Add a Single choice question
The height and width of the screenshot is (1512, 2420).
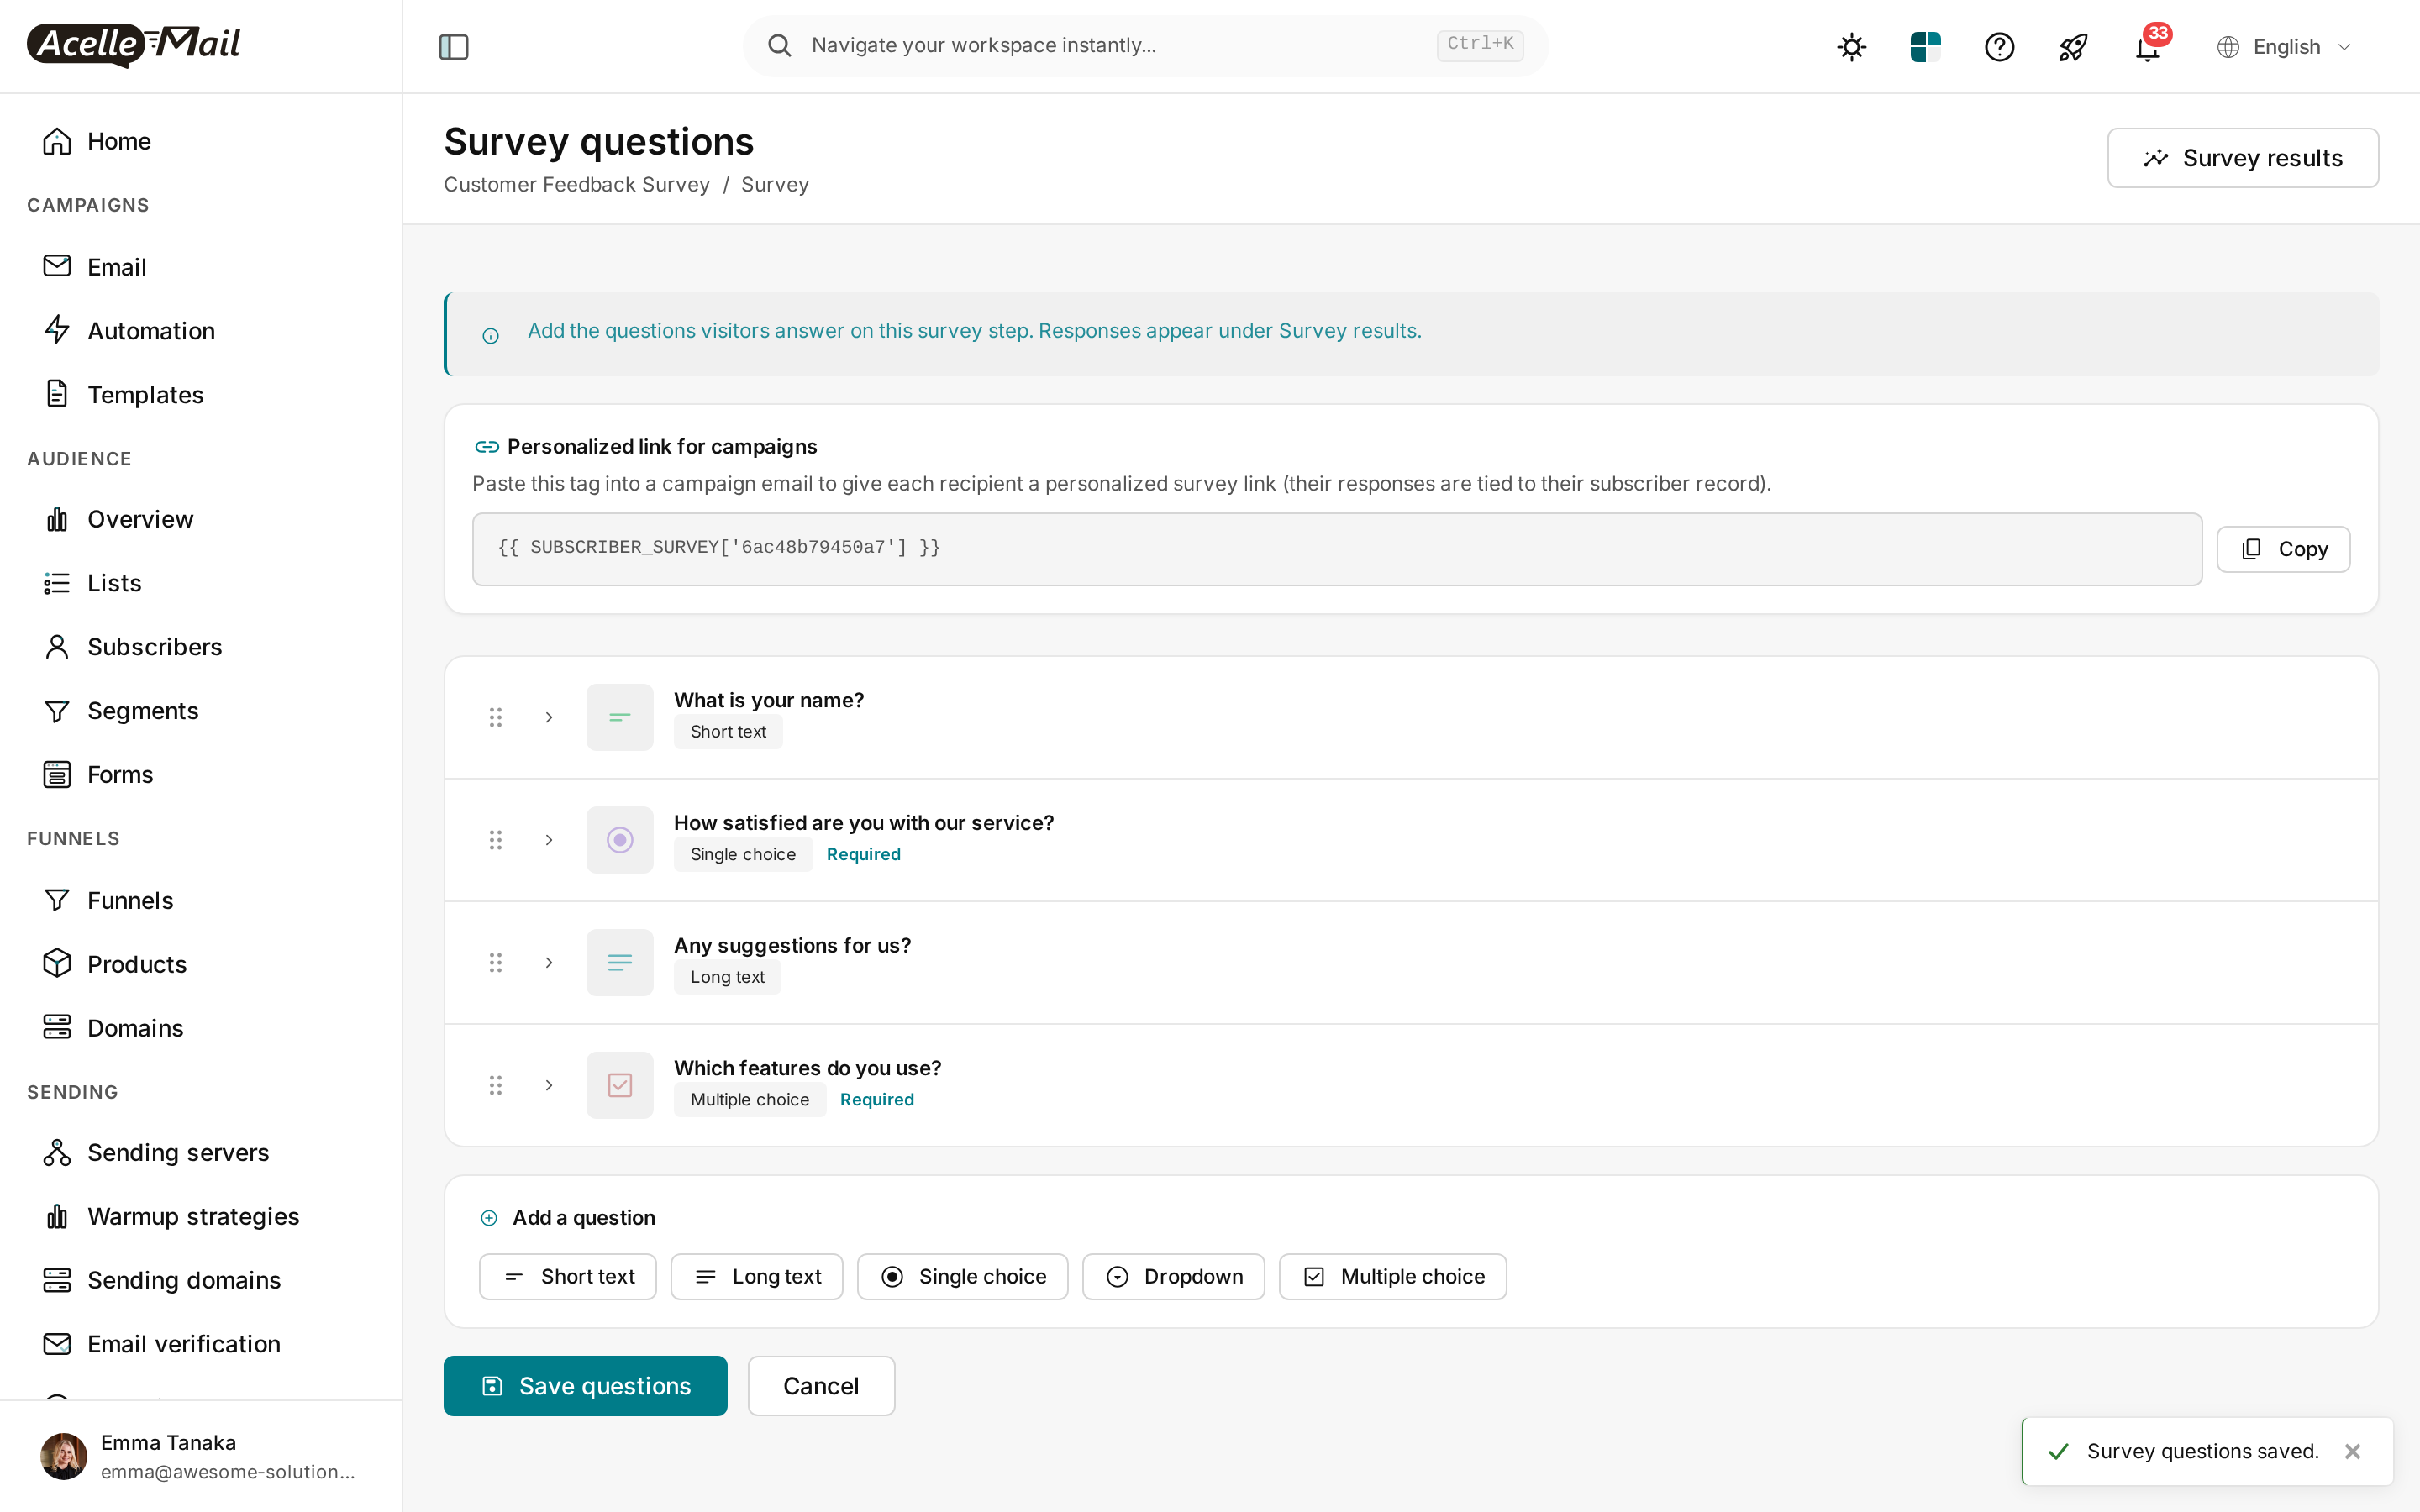pyautogui.click(x=962, y=1277)
